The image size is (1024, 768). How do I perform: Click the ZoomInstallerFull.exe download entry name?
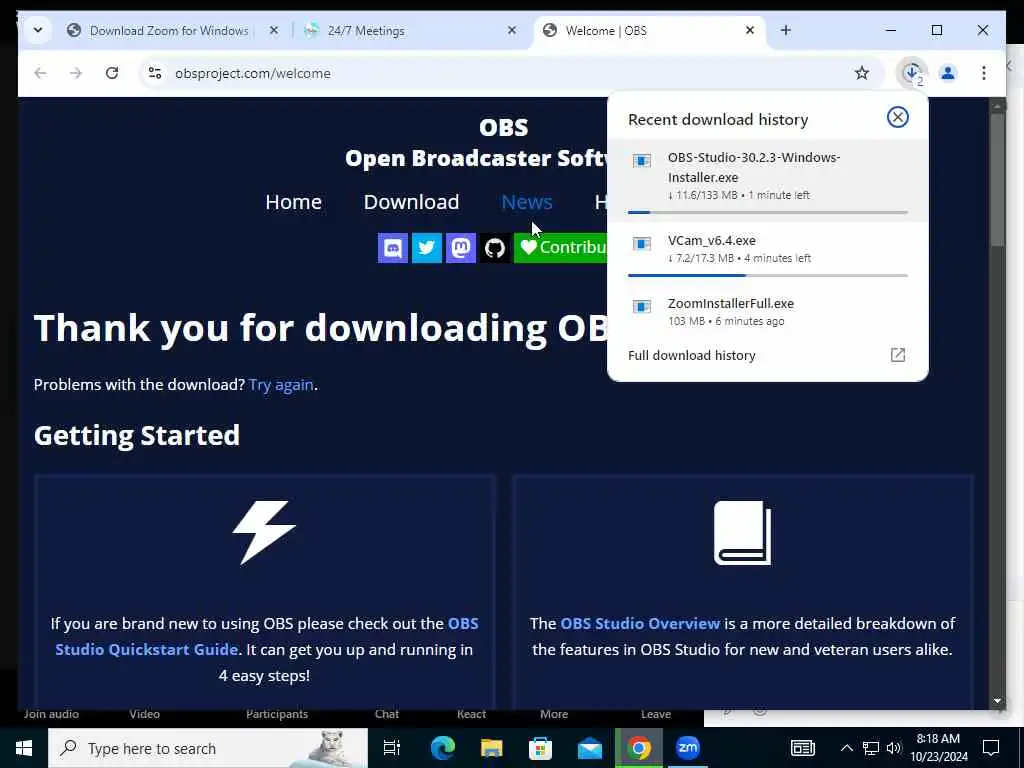[x=731, y=303]
